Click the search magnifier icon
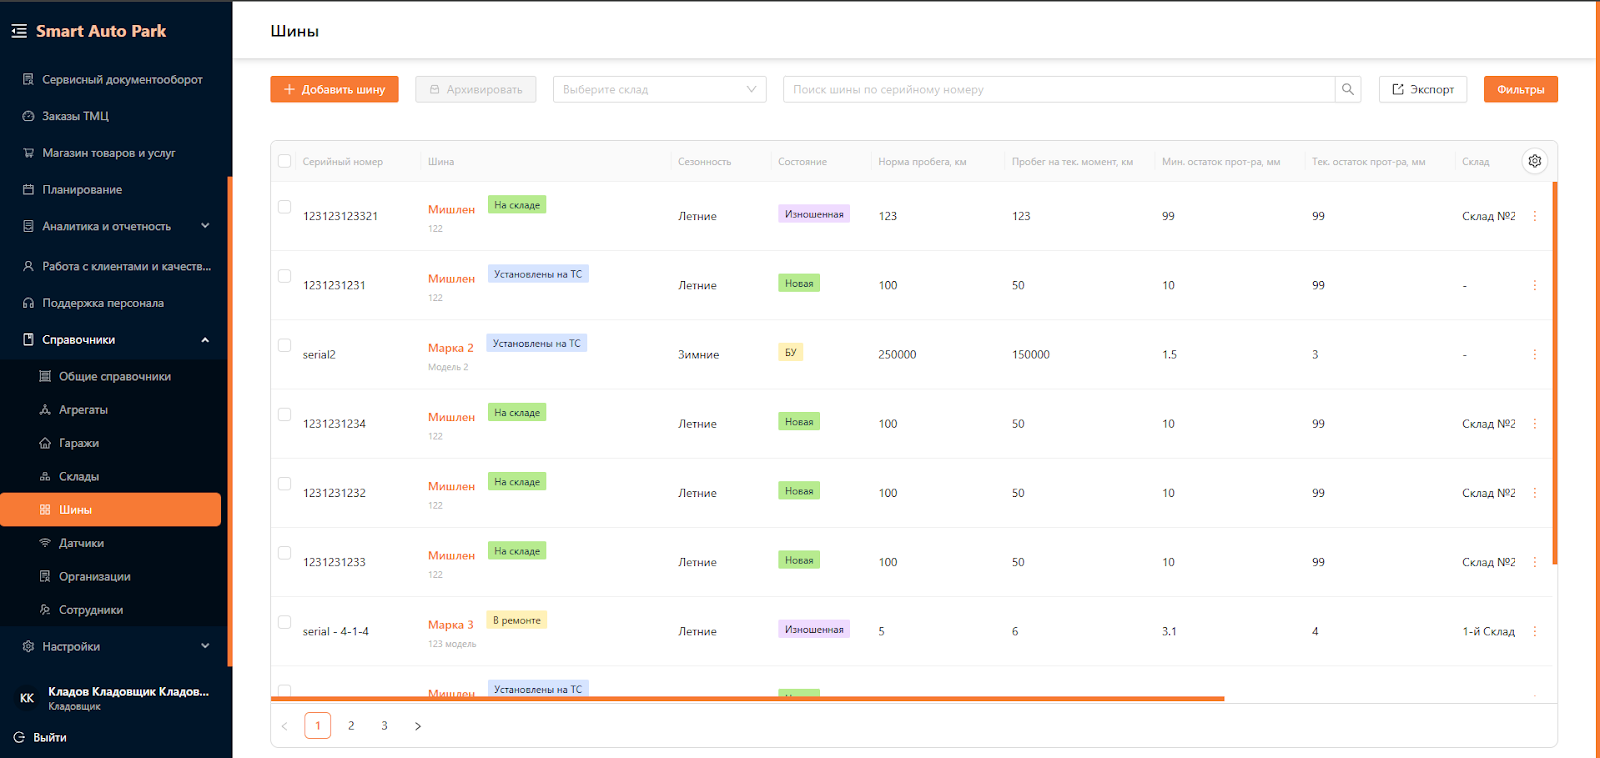The image size is (1600, 758). (1347, 90)
